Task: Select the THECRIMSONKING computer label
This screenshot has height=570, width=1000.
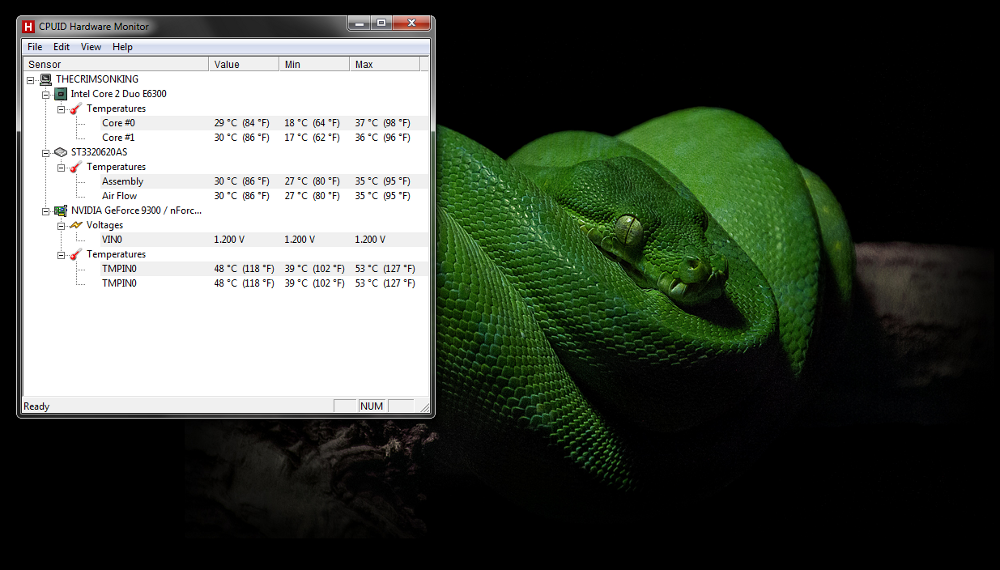Action: coord(97,79)
